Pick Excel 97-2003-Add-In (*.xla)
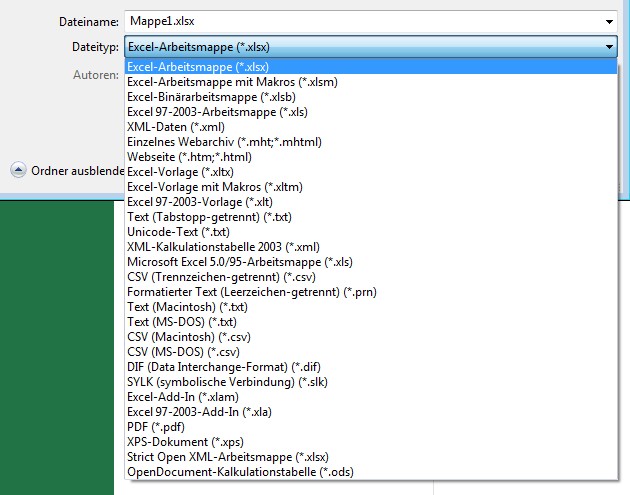This screenshot has width=630, height=495. [x=371, y=412]
